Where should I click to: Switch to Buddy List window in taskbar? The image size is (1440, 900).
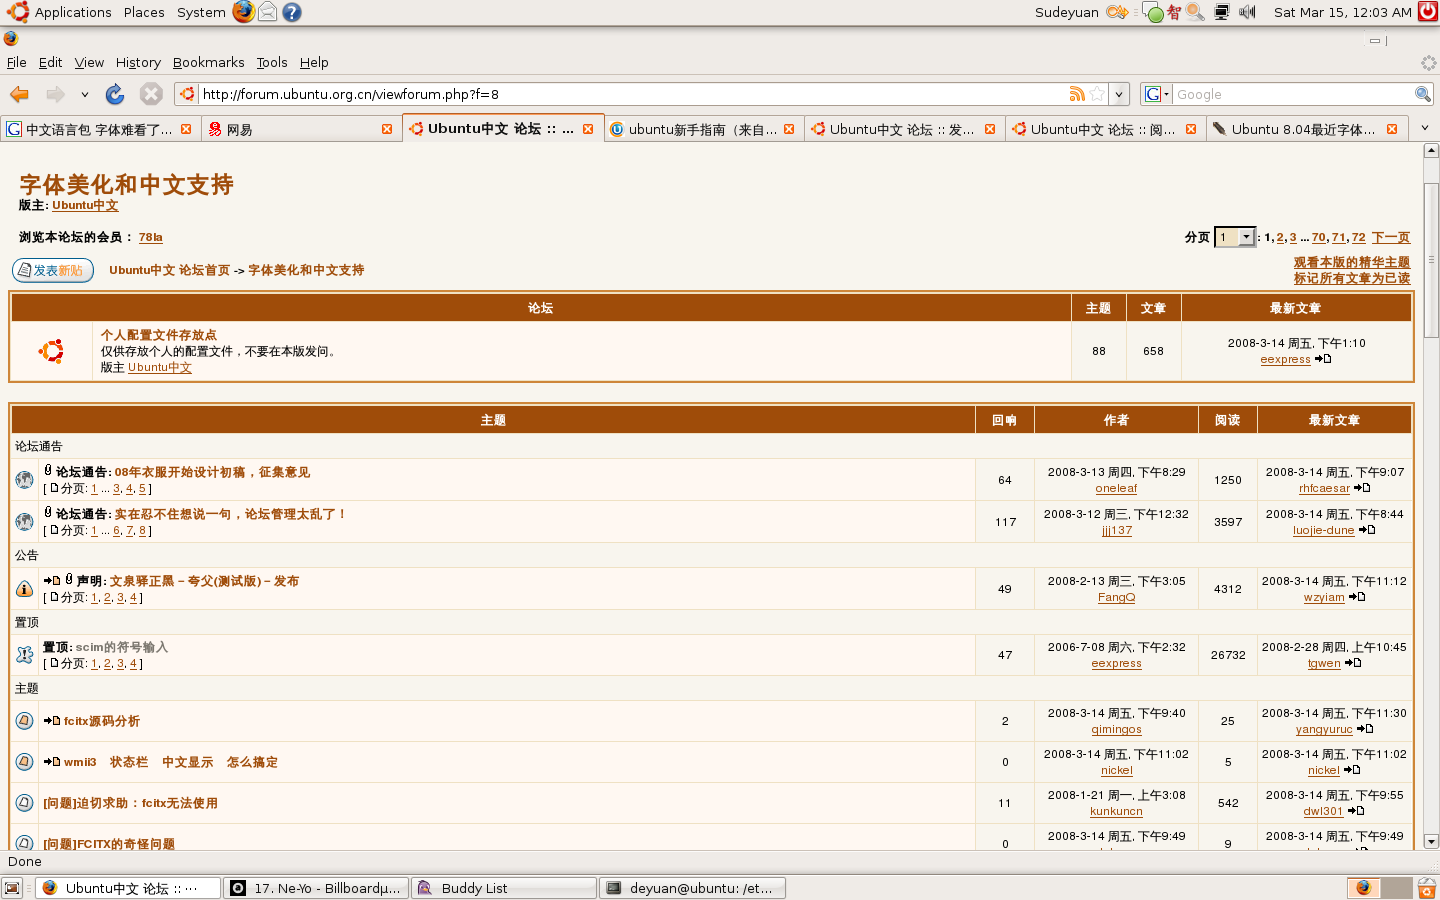(x=504, y=888)
